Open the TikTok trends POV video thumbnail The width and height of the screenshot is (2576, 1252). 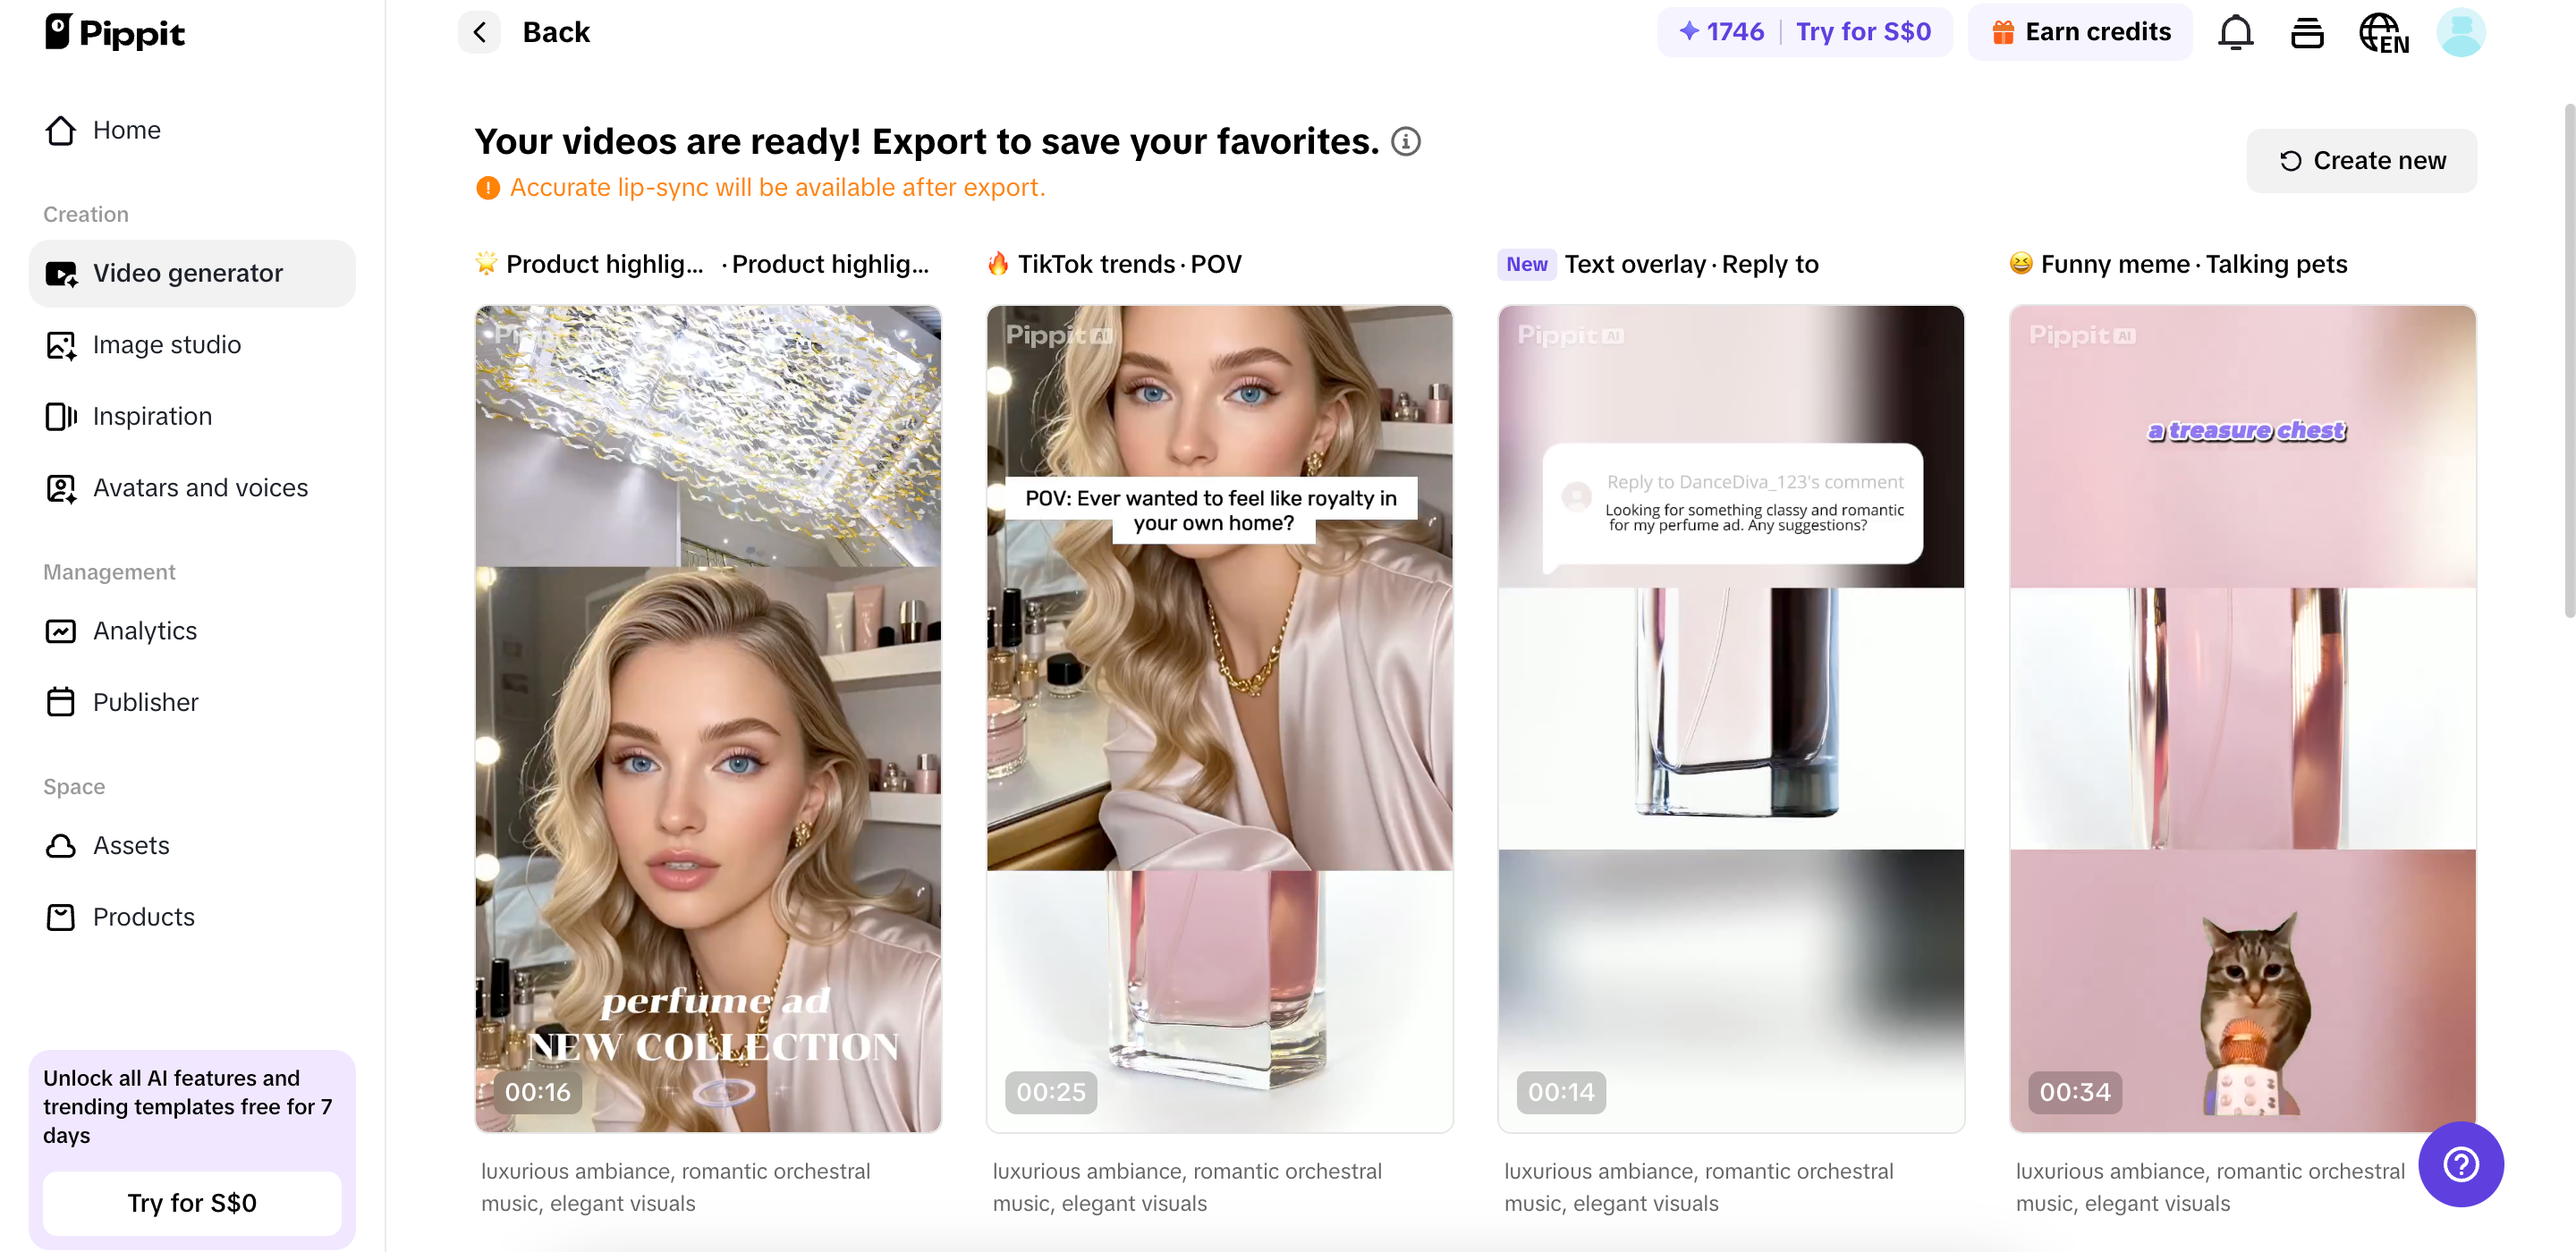[1219, 718]
